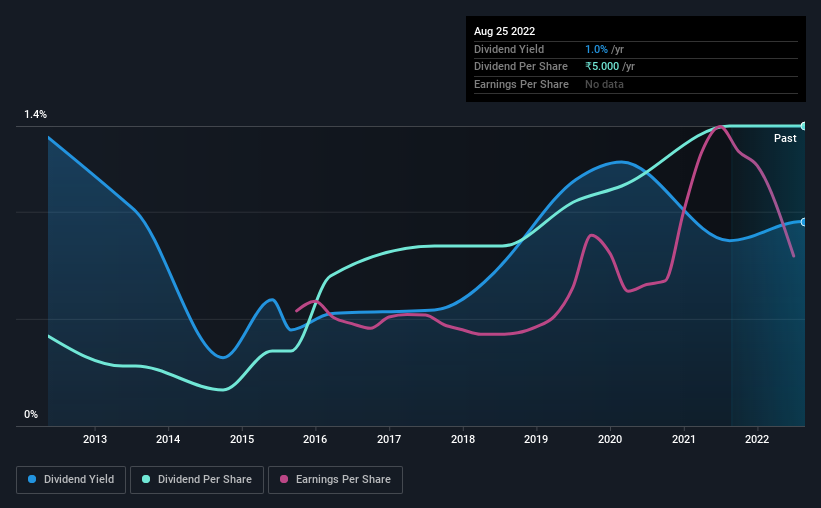This screenshot has width=821, height=508.
Task: Click the Earnings Per Share 'No data' text
Action: (x=604, y=84)
